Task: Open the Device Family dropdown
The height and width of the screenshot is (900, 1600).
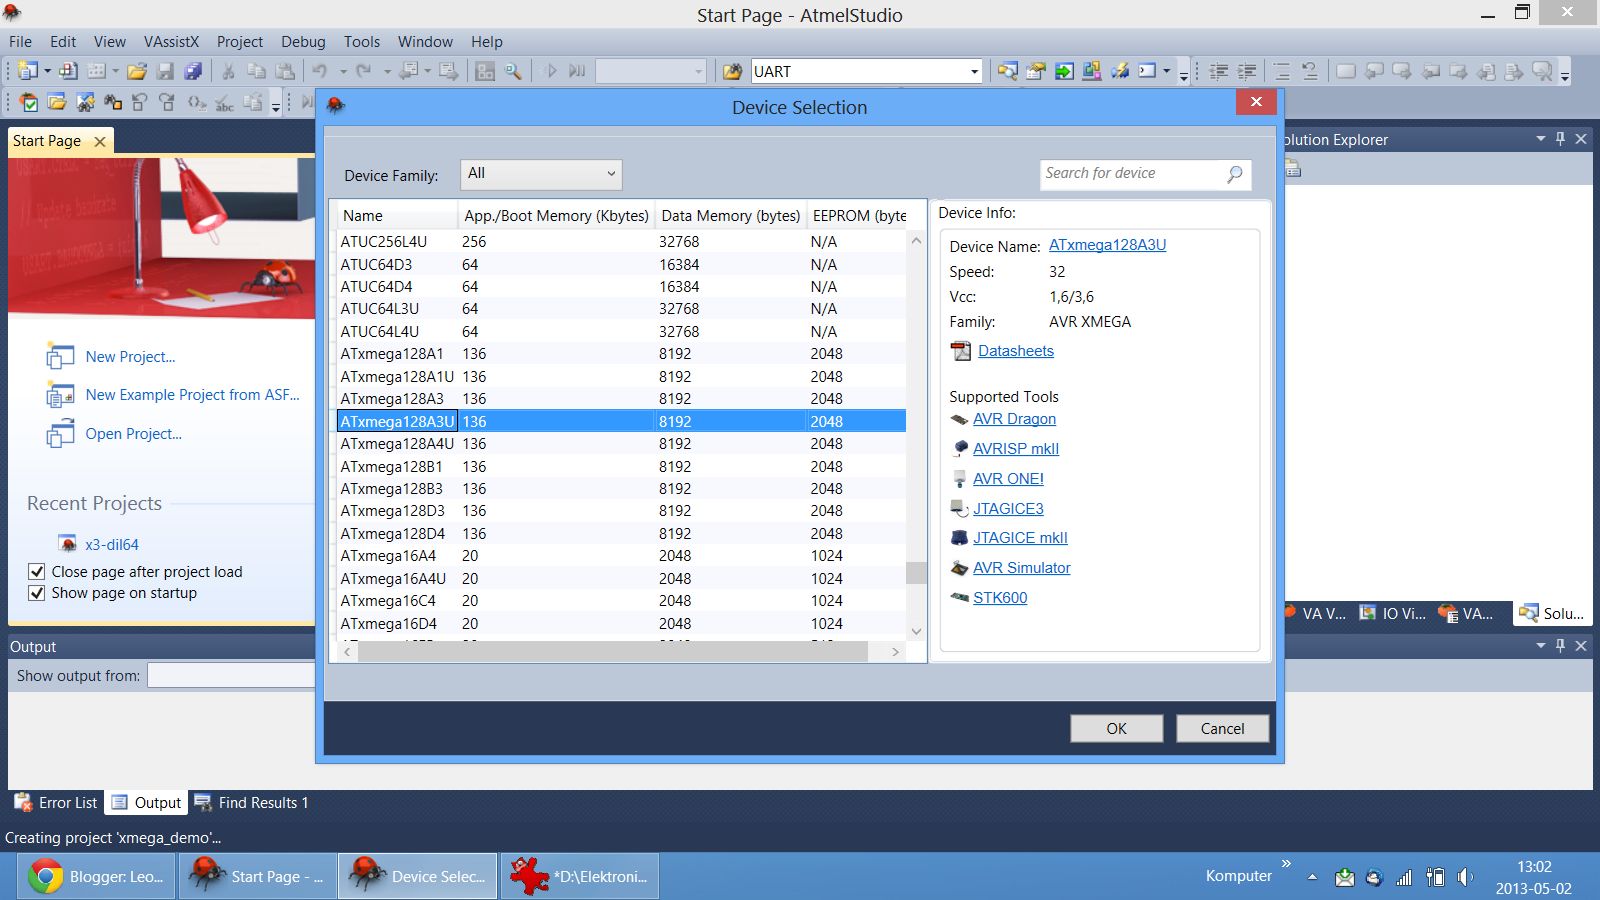Action: click(x=541, y=174)
